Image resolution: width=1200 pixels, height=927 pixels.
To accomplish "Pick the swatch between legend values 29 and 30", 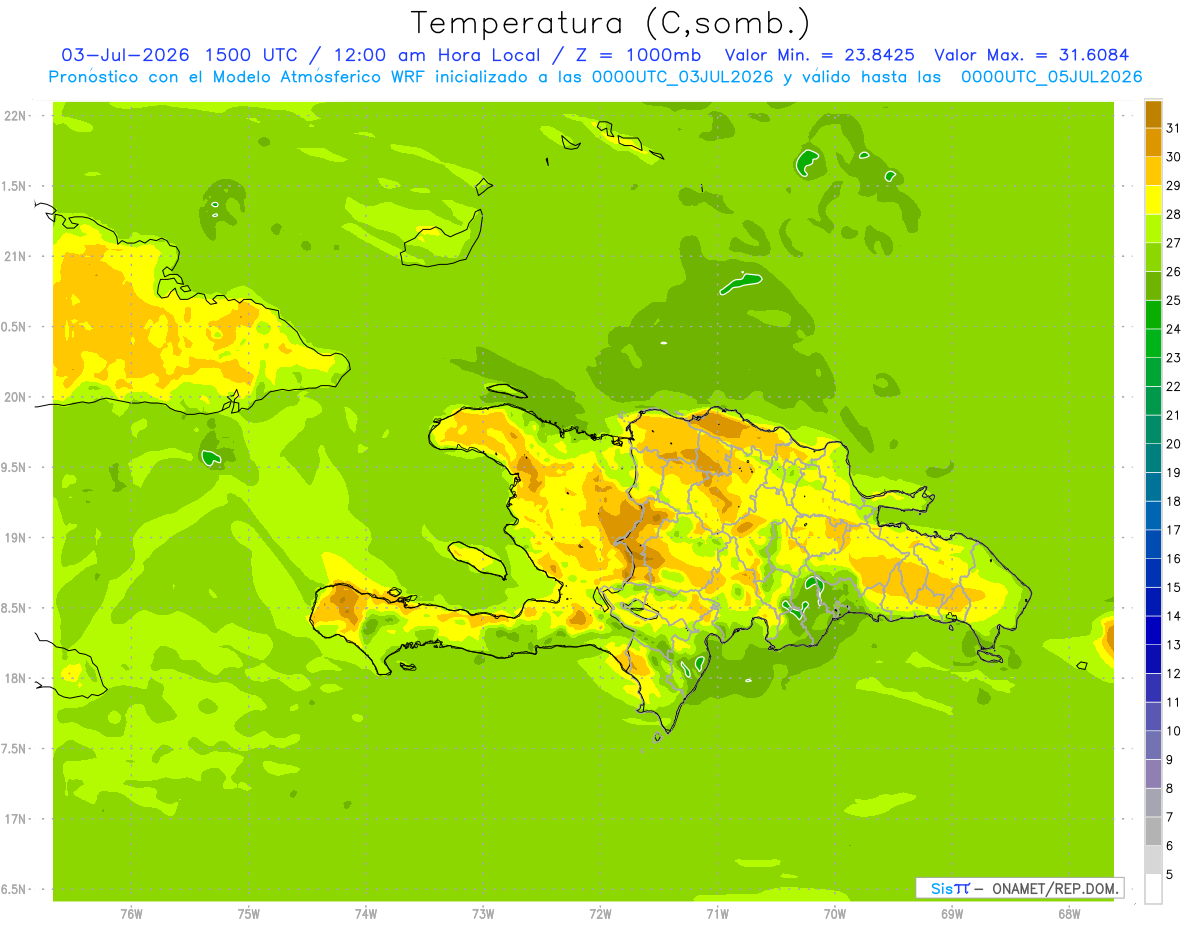I will [x=1153, y=171].
